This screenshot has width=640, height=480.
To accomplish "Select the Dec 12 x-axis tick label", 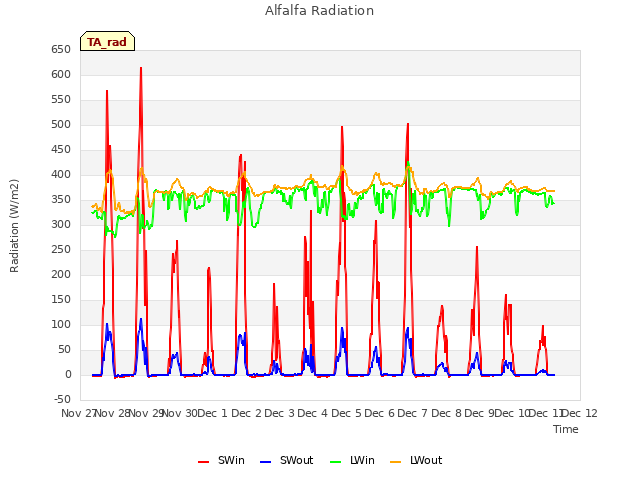I will coord(580,413).
